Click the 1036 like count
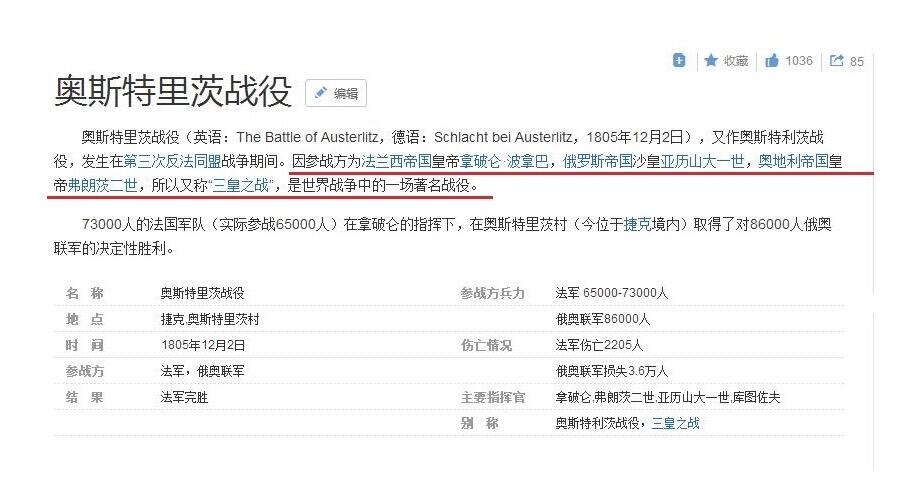The height and width of the screenshot is (481, 900). click(x=799, y=61)
